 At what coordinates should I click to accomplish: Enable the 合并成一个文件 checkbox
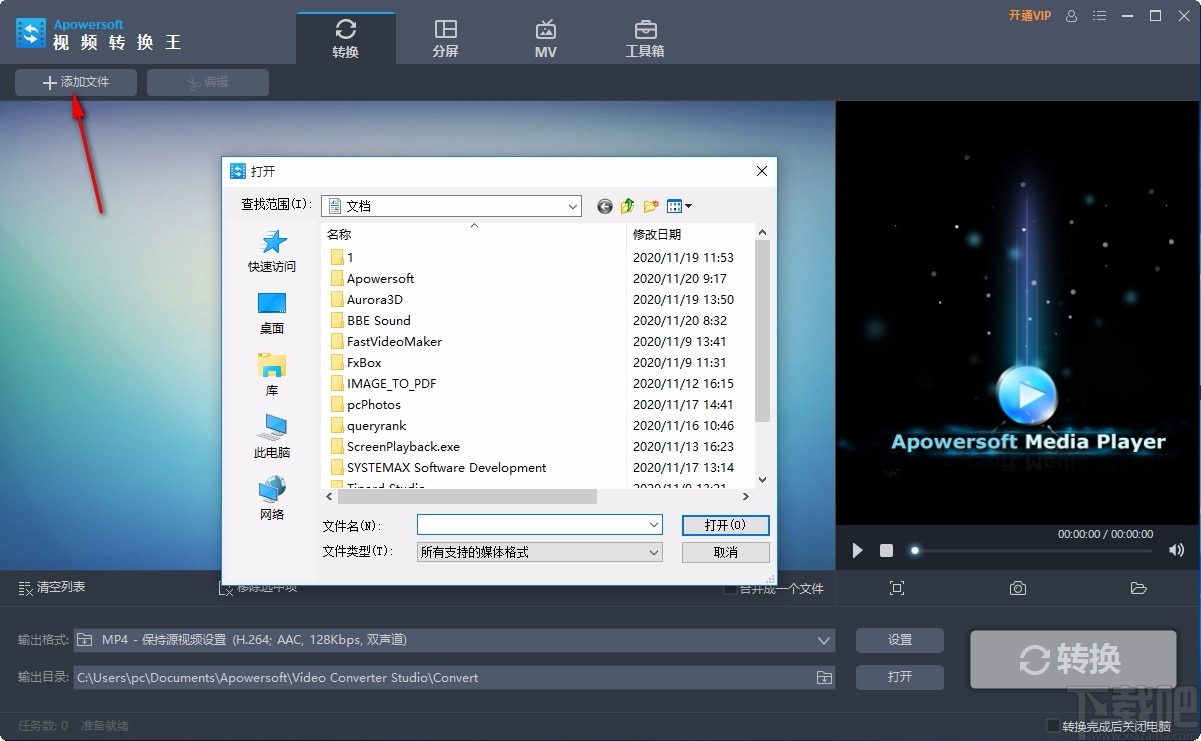(x=729, y=589)
